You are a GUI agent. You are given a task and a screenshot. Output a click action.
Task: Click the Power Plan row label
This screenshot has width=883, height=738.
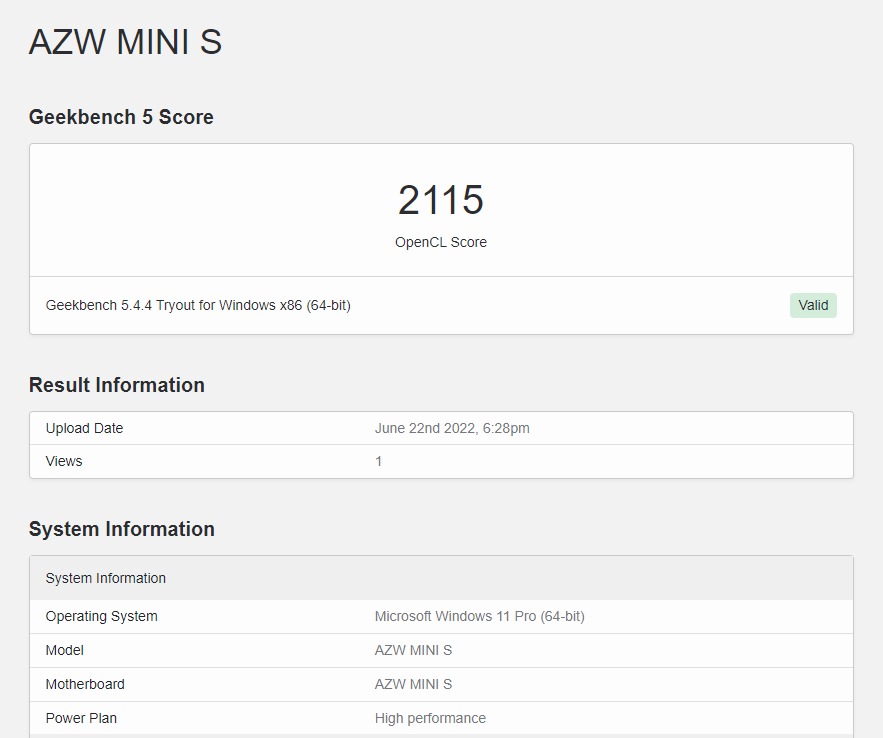[81, 718]
